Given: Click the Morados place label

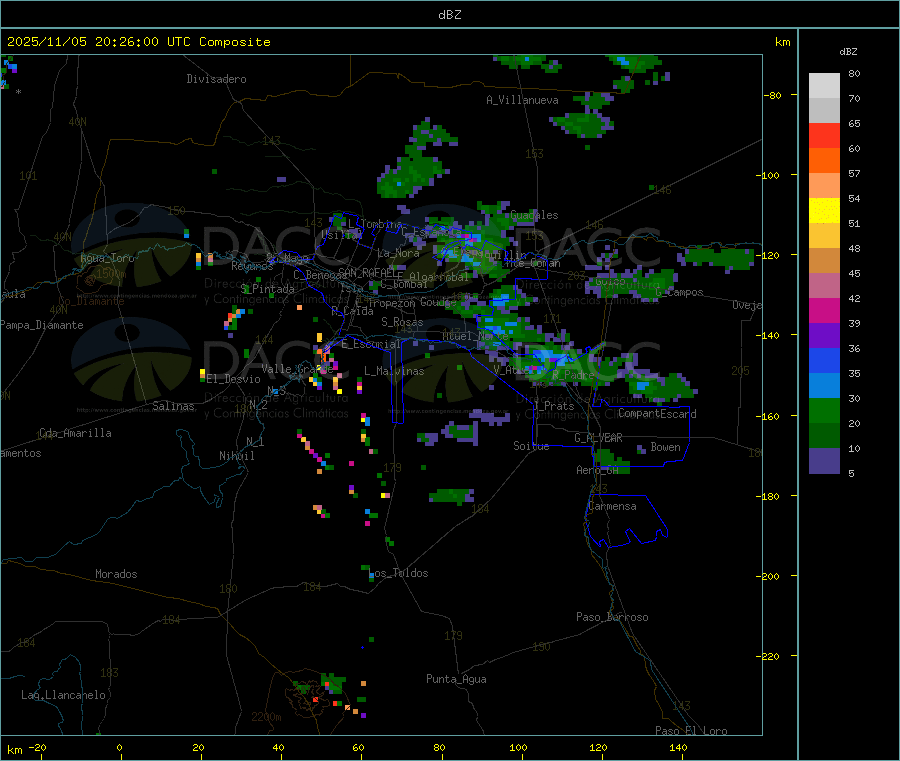Looking at the screenshot, I should pos(116,574).
